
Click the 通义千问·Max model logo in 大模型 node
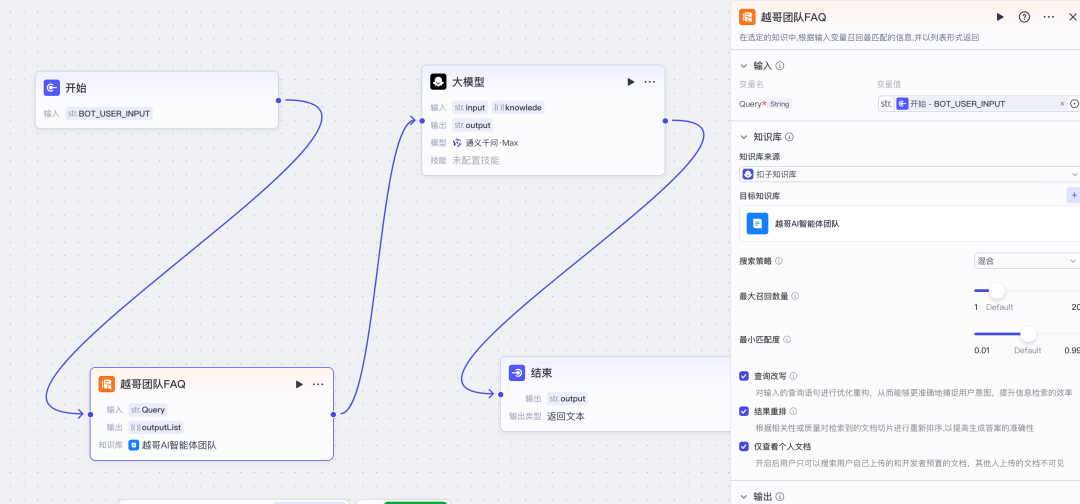457,143
